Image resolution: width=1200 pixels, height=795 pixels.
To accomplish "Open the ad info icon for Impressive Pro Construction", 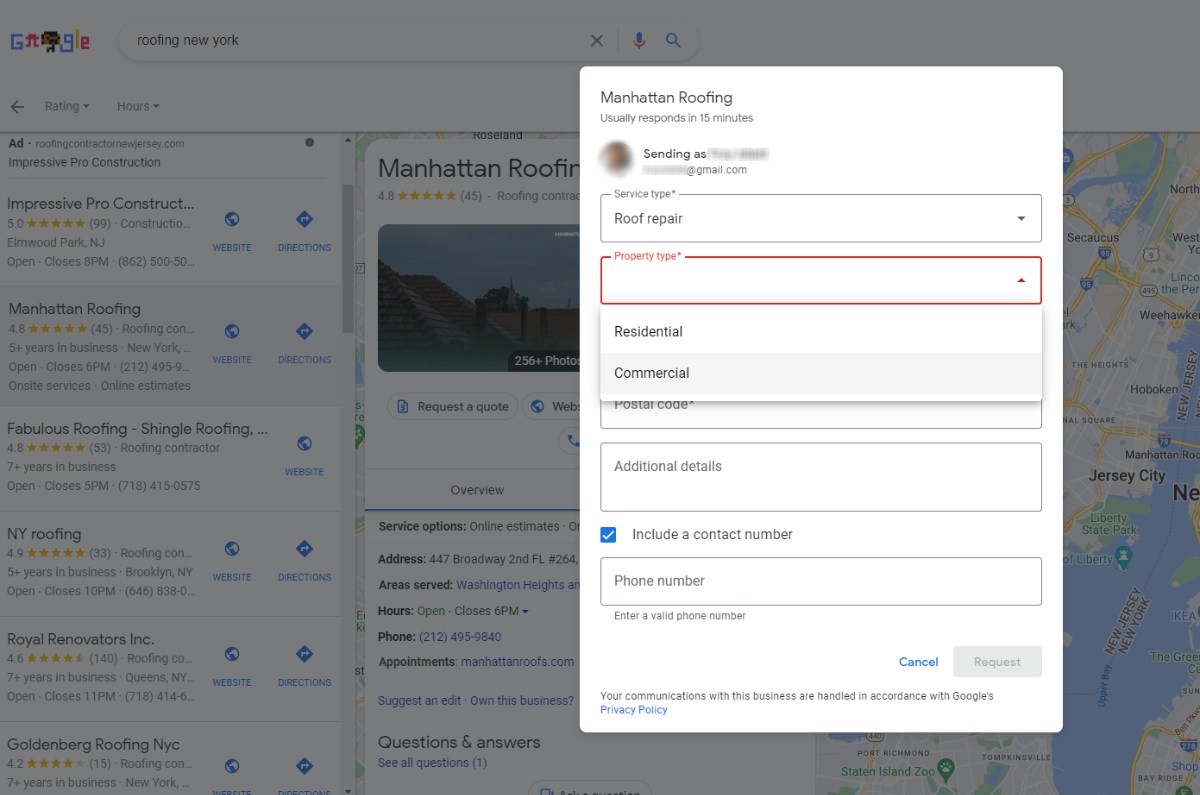I will click(x=309, y=143).
